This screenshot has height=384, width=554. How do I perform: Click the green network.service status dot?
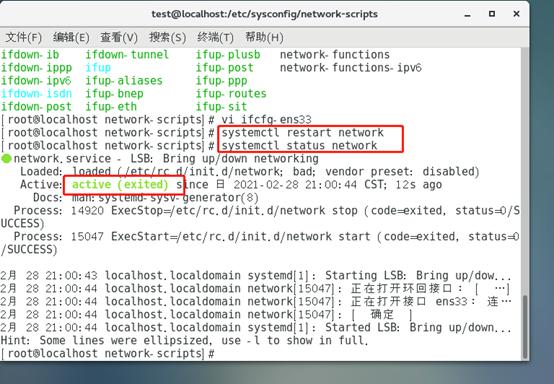[x=6, y=159]
